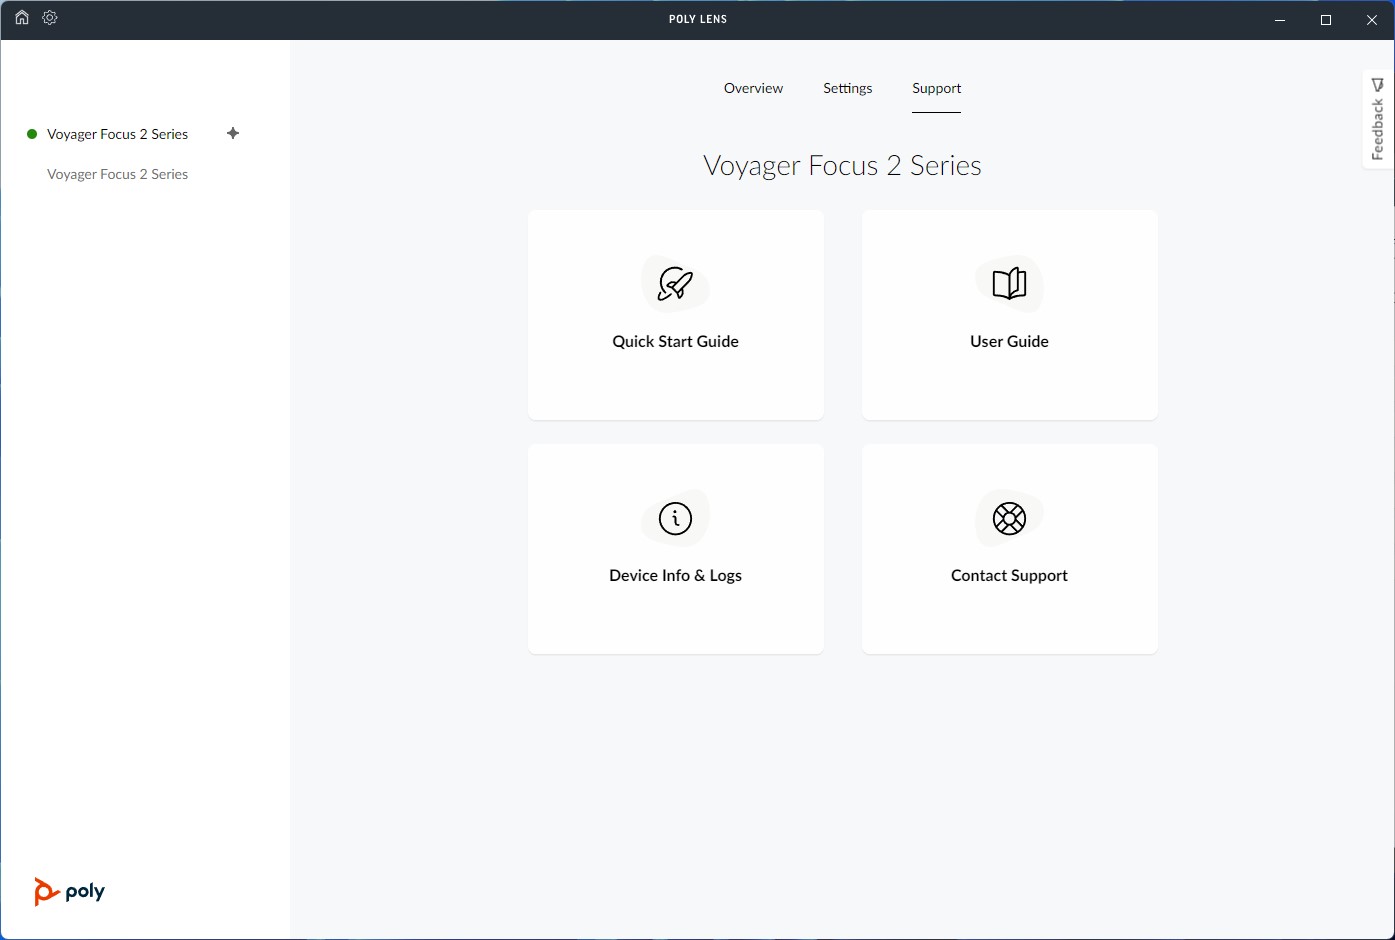Click the Poly logo
Image resolution: width=1395 pixels, height=940 pixels.
coord(69,891)
